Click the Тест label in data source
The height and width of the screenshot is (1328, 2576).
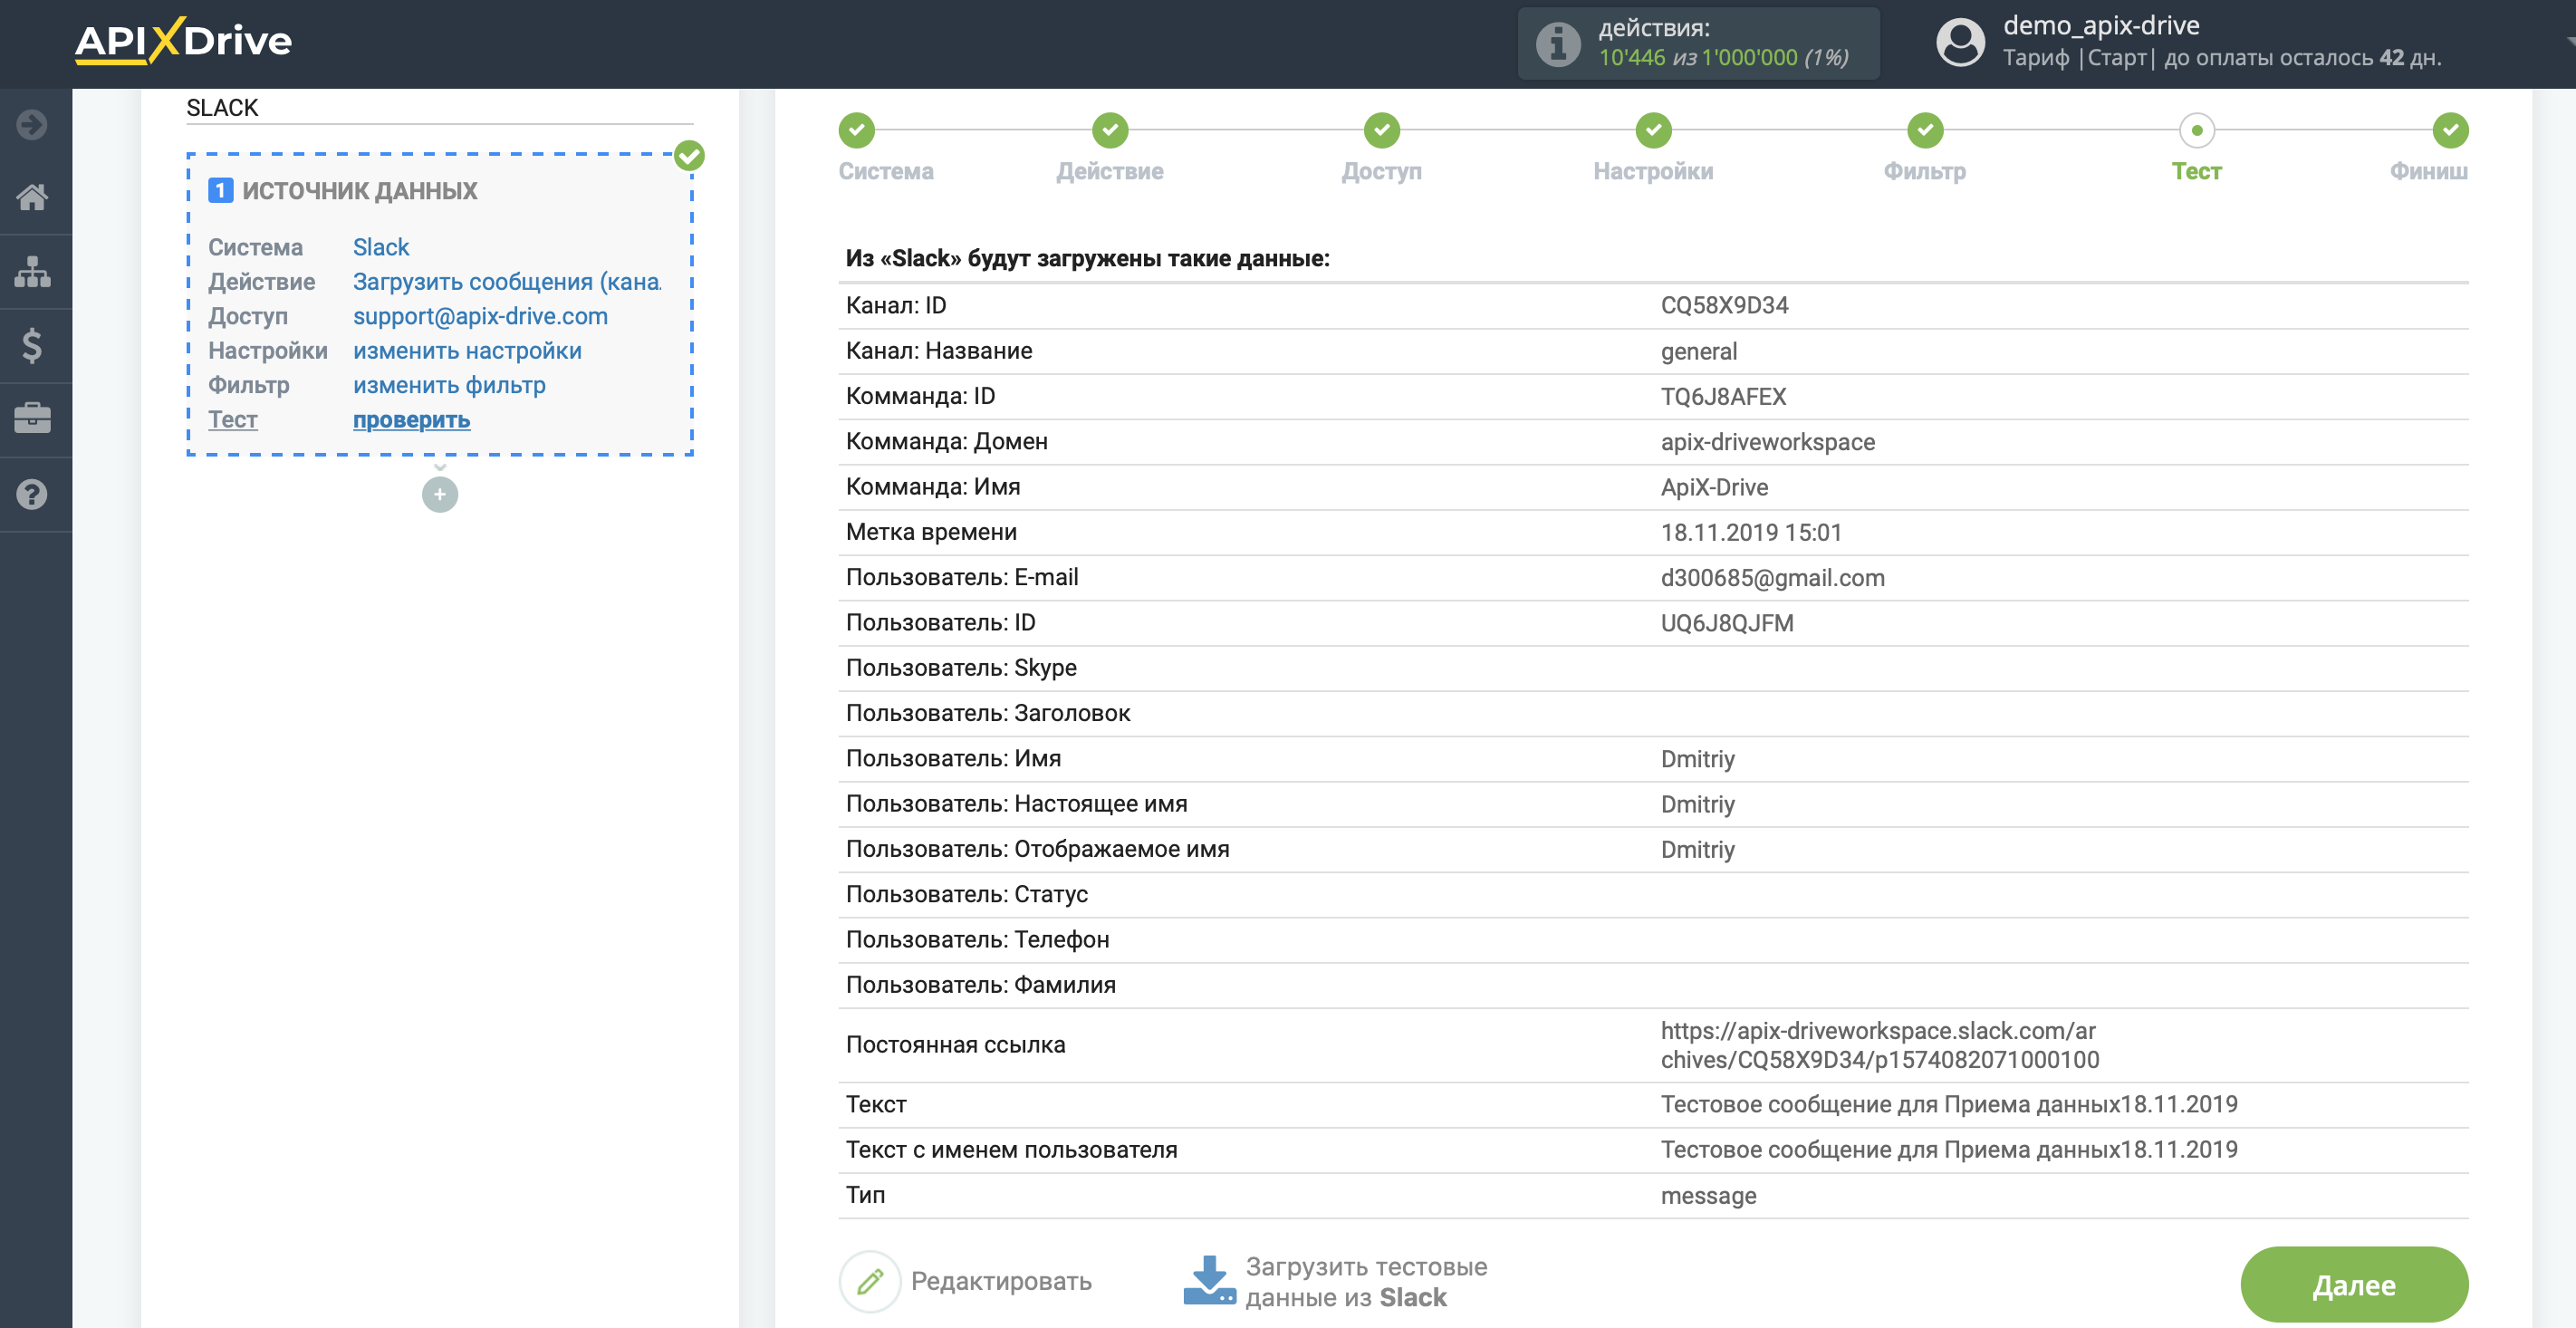point(232,420)
